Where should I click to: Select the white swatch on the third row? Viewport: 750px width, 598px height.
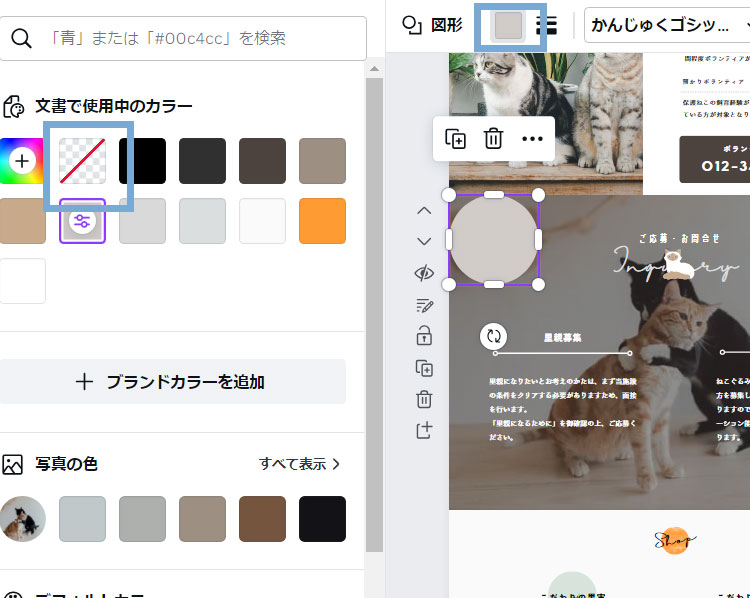(x=22, y=281)
